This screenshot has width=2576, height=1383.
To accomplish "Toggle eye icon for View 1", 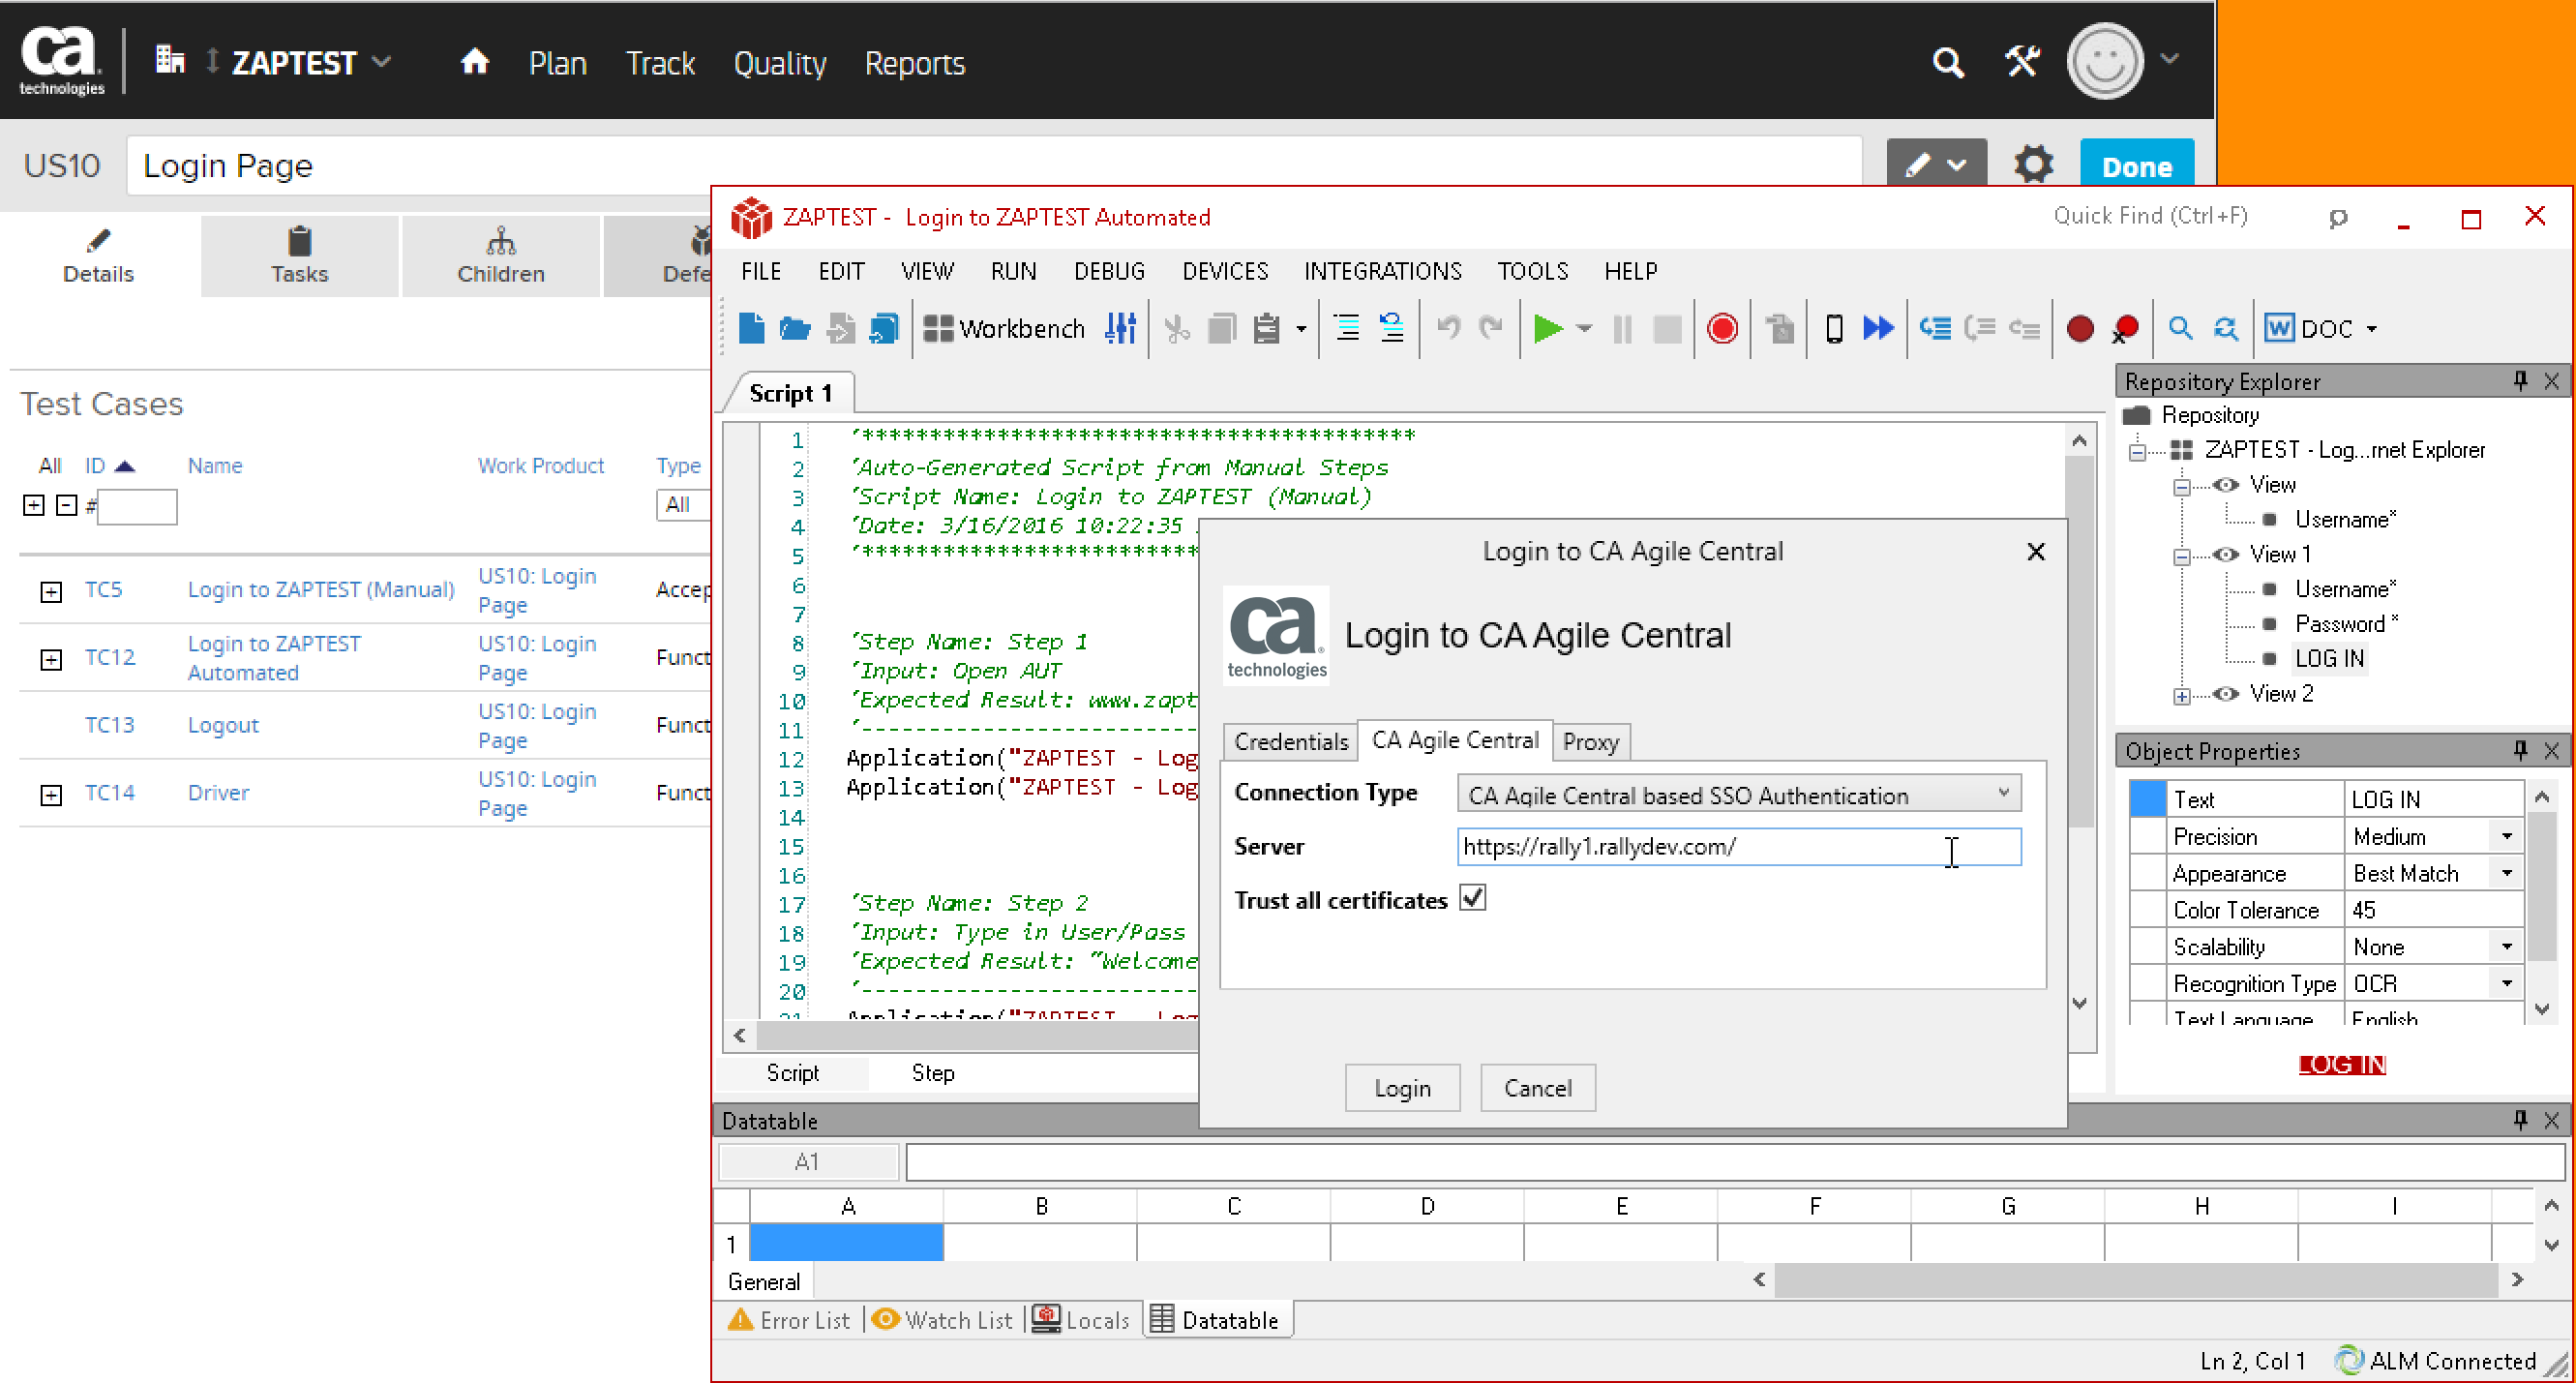I will (x=2225, y=554).
